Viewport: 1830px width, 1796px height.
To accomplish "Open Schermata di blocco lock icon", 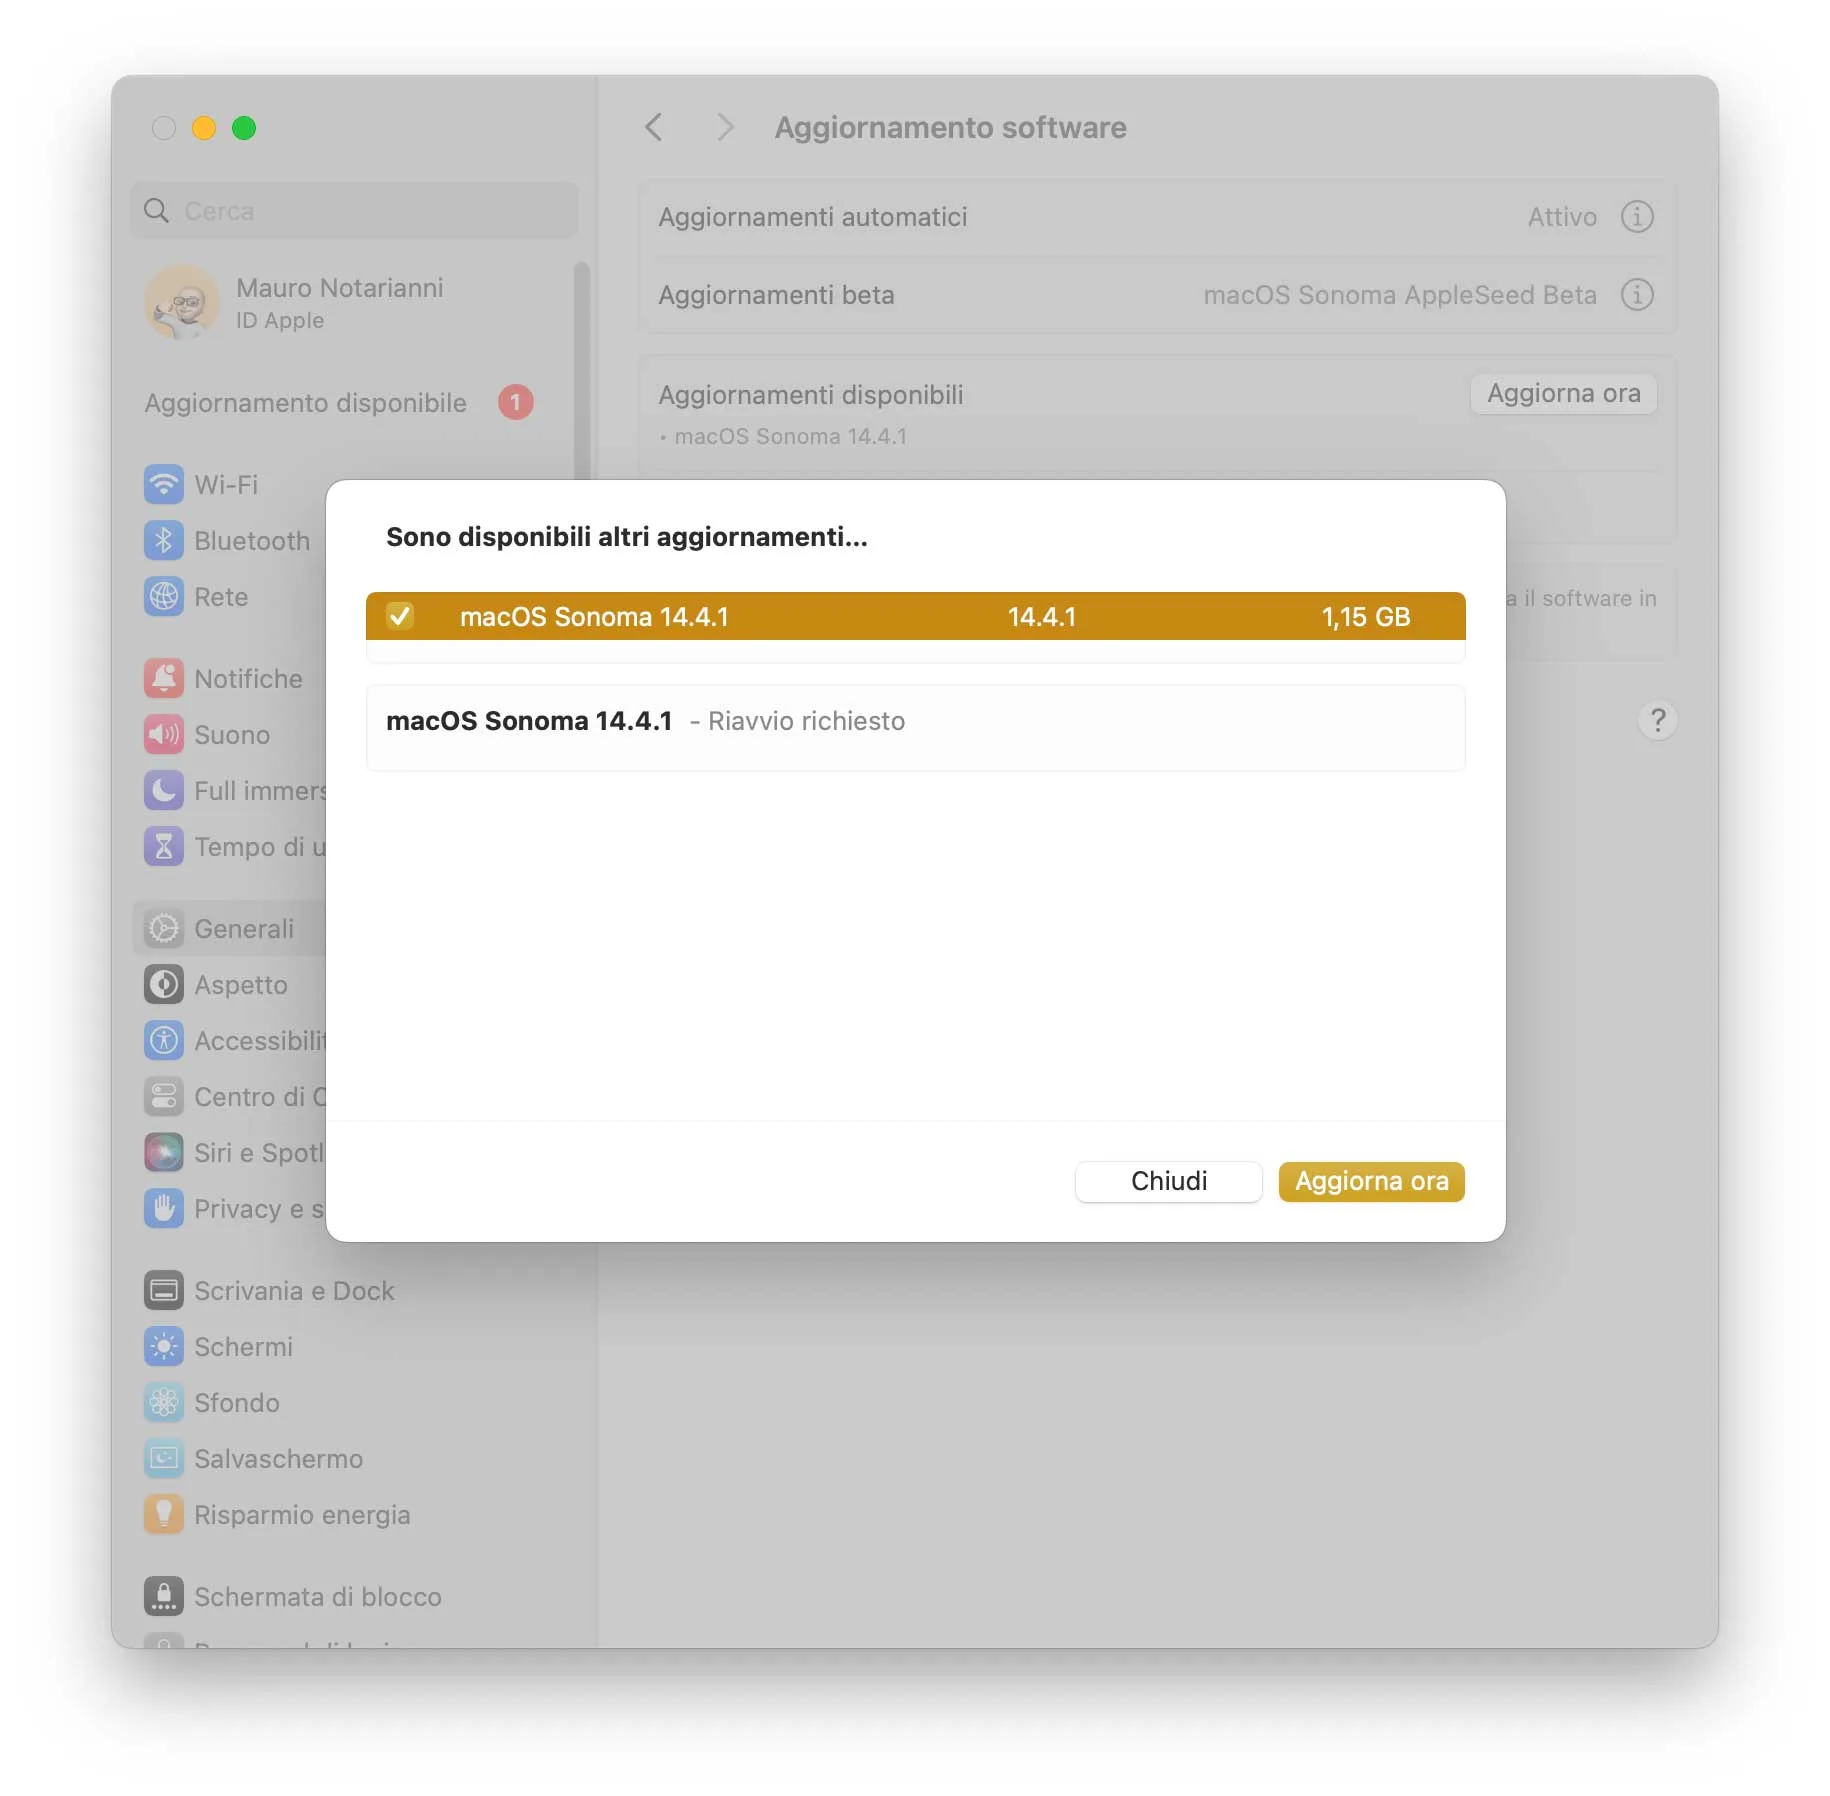I will (163, 1597).
